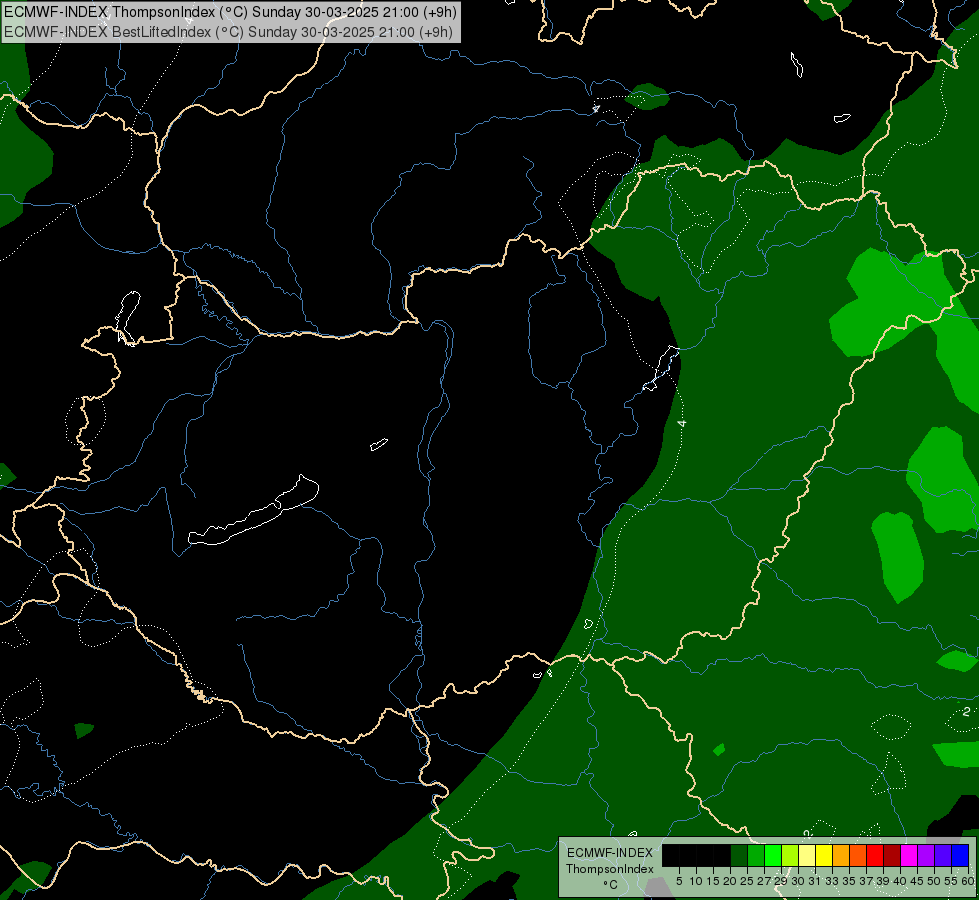Click the bright red 37–39 legend swatch
Viewport: 979px width, 900px height.
tap(875, 855)
